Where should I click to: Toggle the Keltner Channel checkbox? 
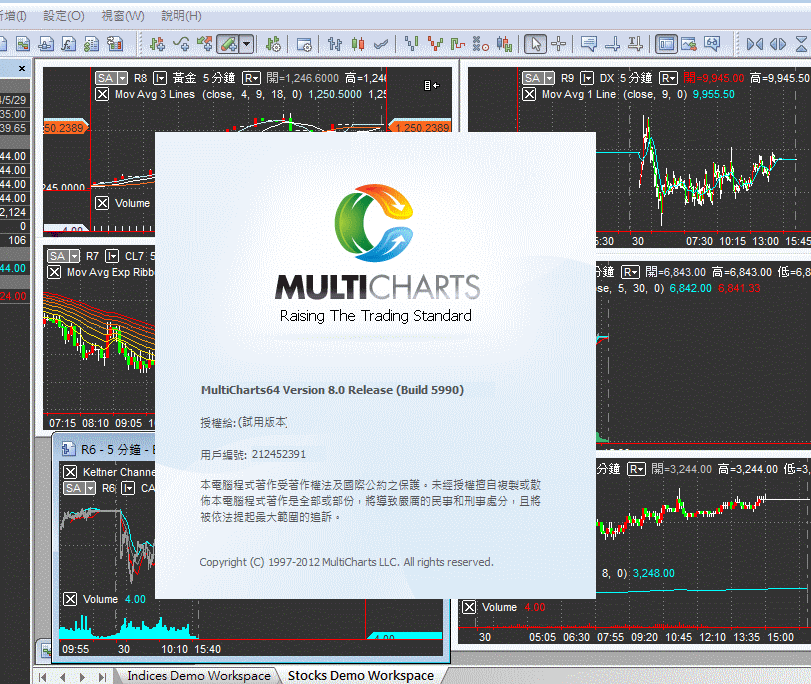pyautogui.click(x=70, y=472)
